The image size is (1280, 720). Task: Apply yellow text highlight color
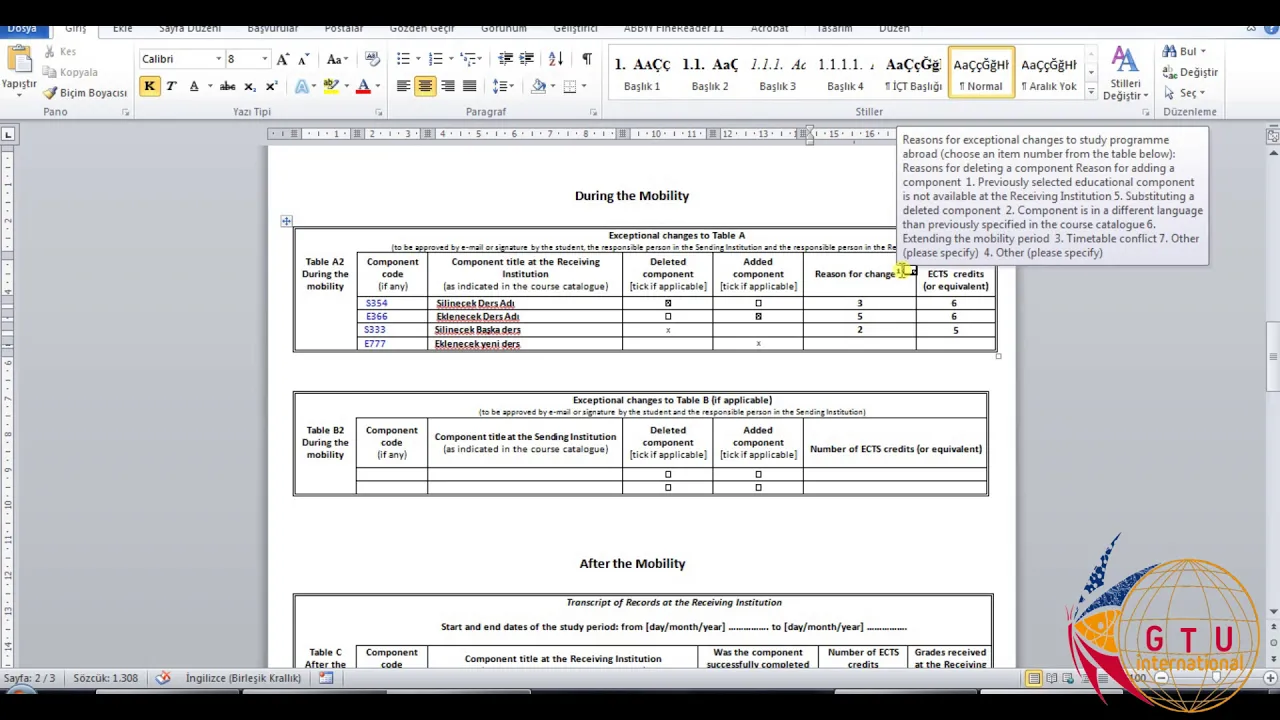click(330, 87)
